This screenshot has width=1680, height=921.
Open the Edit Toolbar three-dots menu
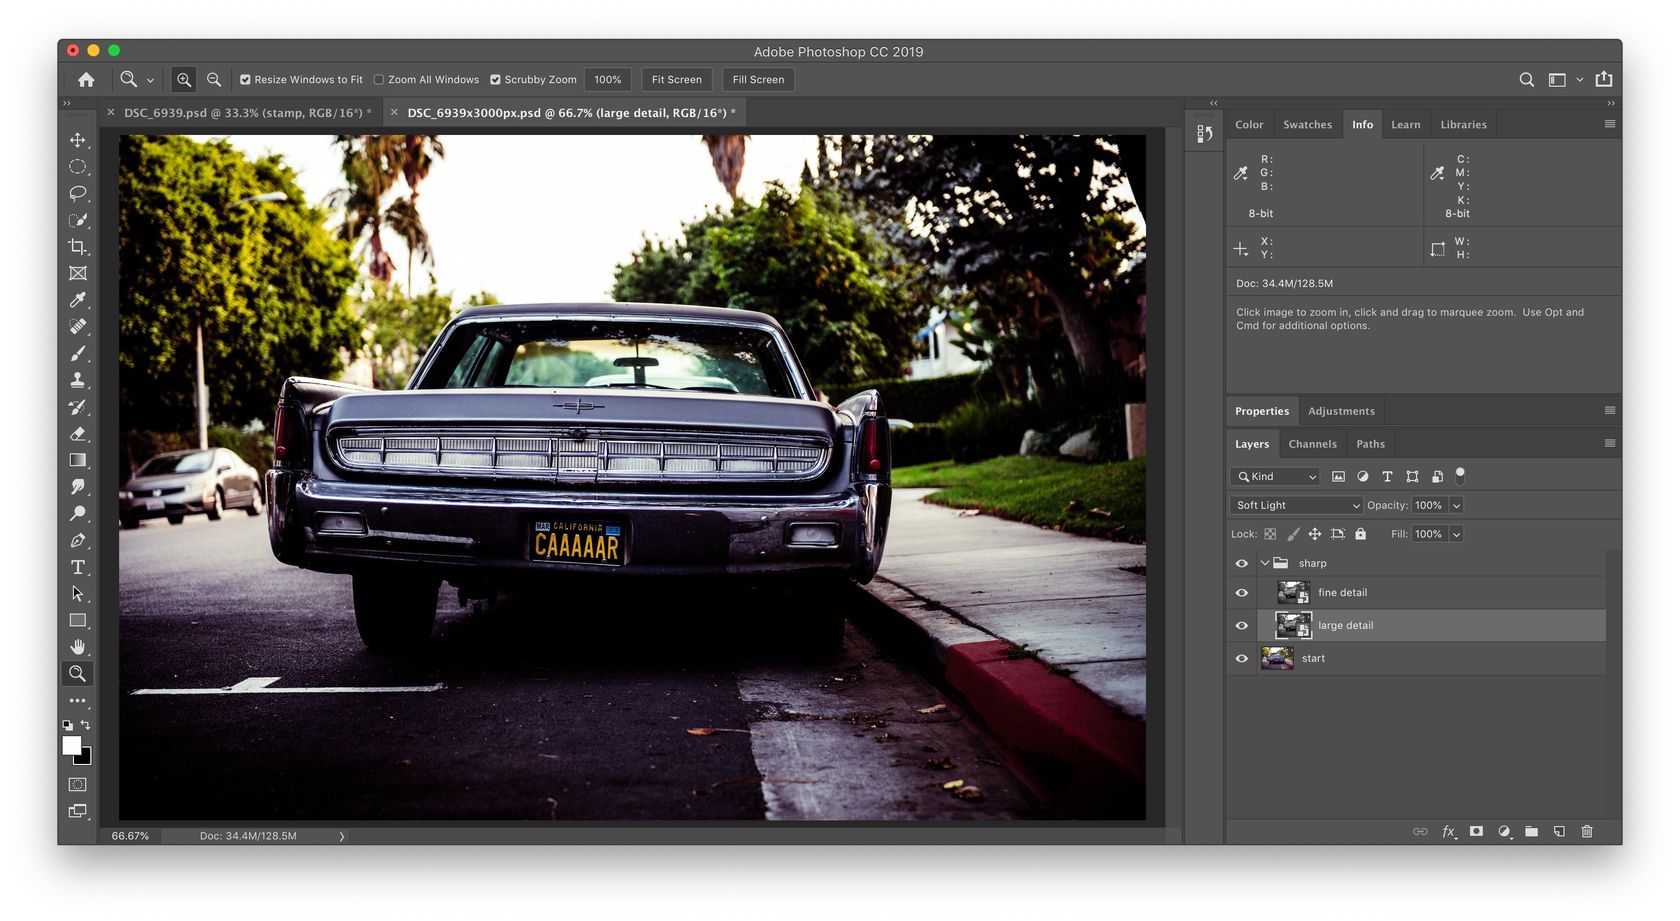click(x=77, y=701)
